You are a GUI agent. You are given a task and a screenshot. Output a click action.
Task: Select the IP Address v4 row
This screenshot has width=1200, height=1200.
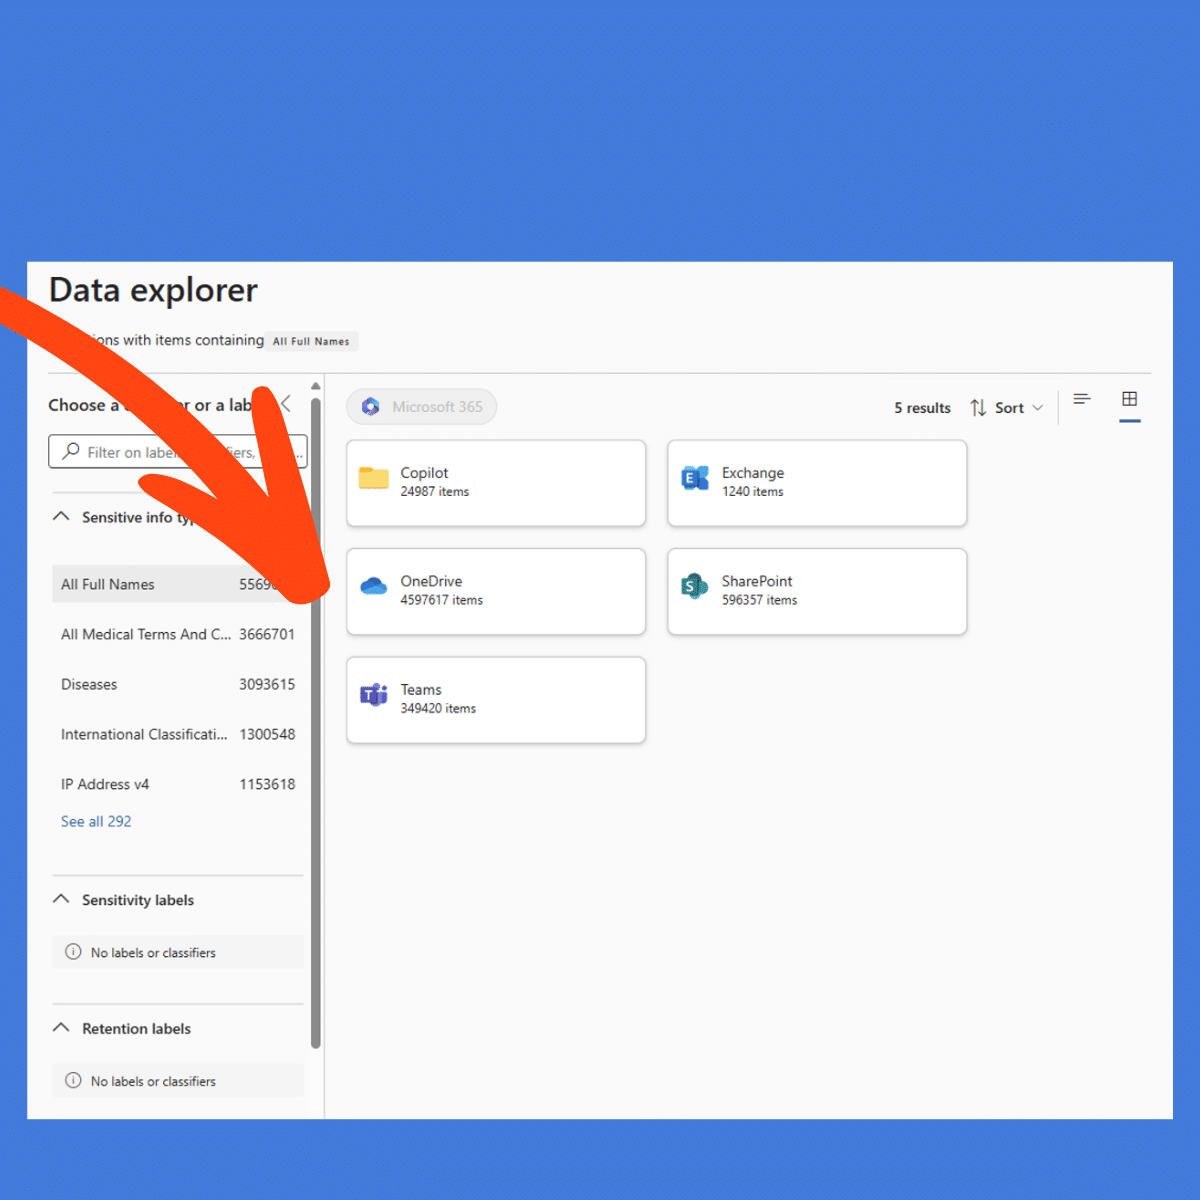click(178, 784)
